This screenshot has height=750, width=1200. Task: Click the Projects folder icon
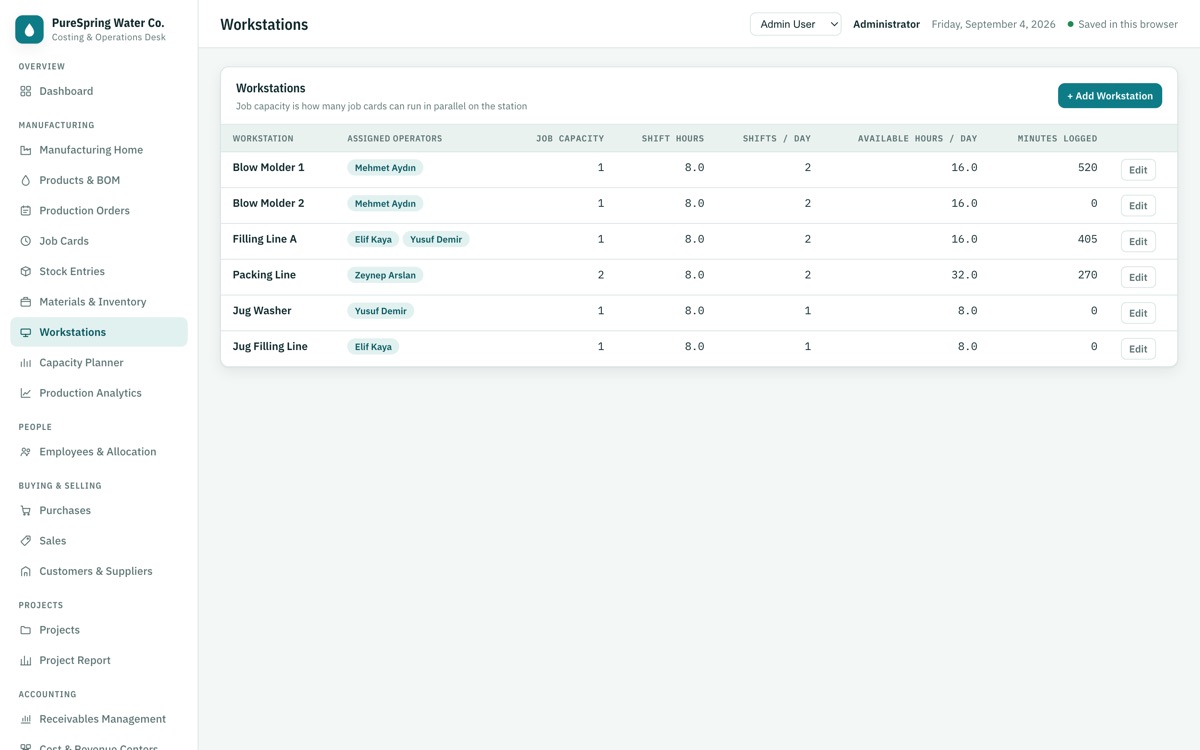(26, 630)
